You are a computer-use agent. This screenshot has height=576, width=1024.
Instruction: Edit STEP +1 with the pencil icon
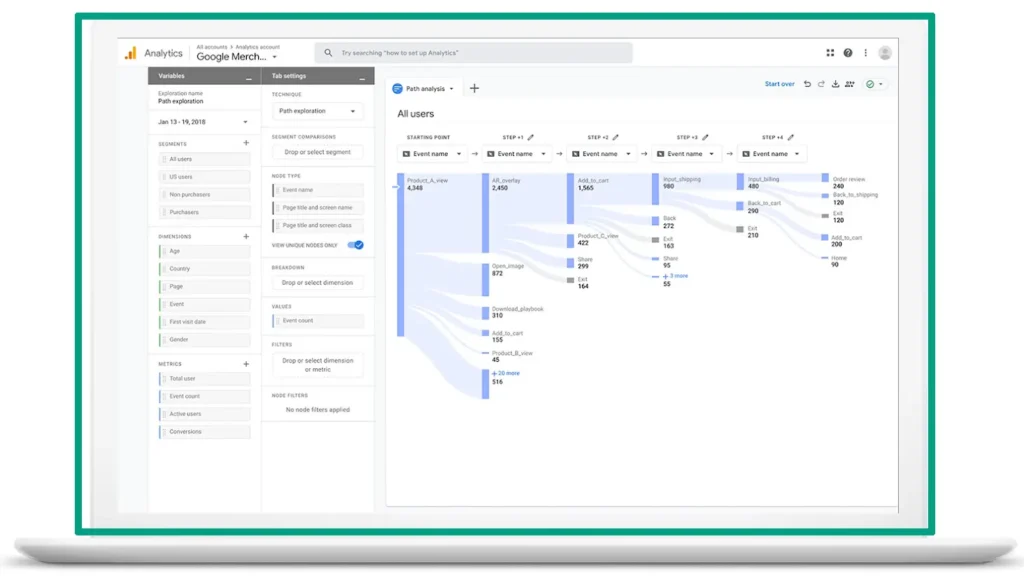[532, 137]
